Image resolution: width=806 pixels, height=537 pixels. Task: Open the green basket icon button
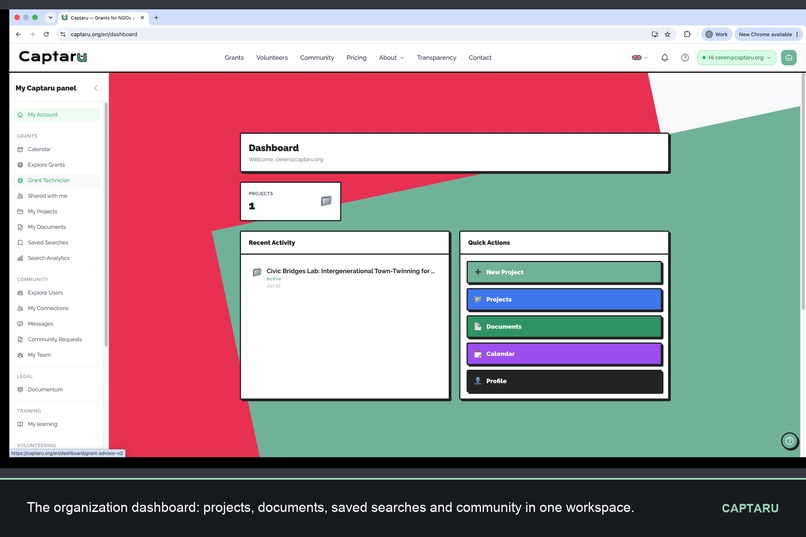tap(789, 58)
